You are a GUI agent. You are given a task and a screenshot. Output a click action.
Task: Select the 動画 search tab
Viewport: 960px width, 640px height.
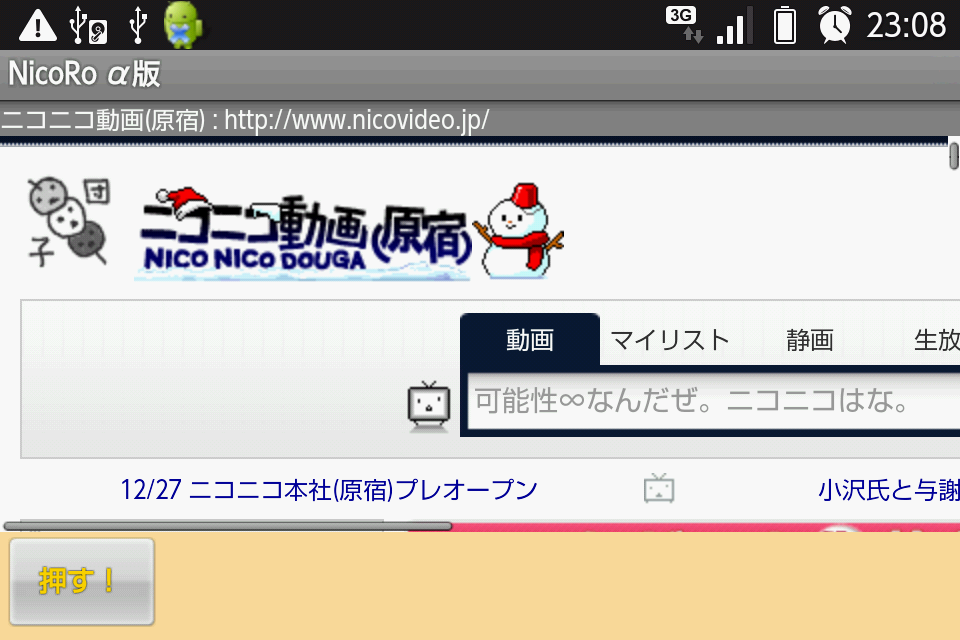pos(530,340)
